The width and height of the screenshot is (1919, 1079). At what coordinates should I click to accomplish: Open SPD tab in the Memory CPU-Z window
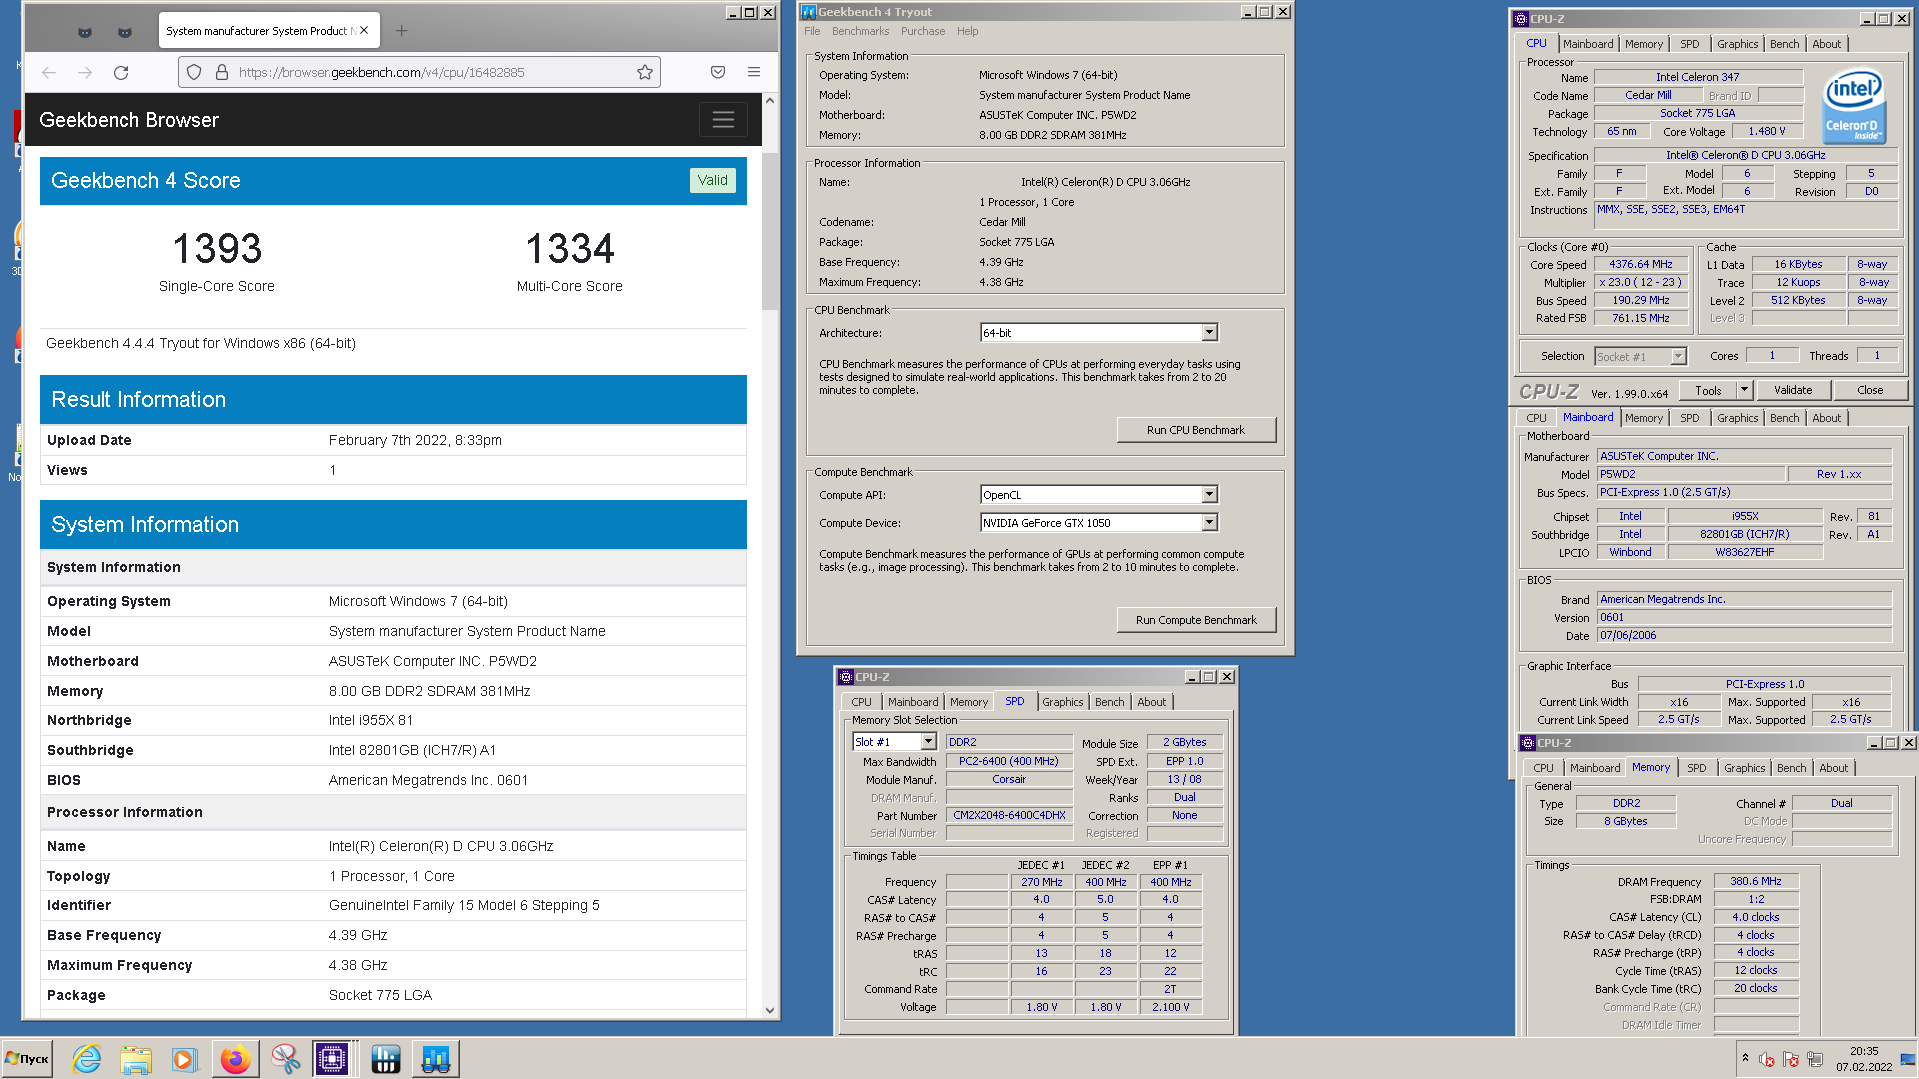1696,768
